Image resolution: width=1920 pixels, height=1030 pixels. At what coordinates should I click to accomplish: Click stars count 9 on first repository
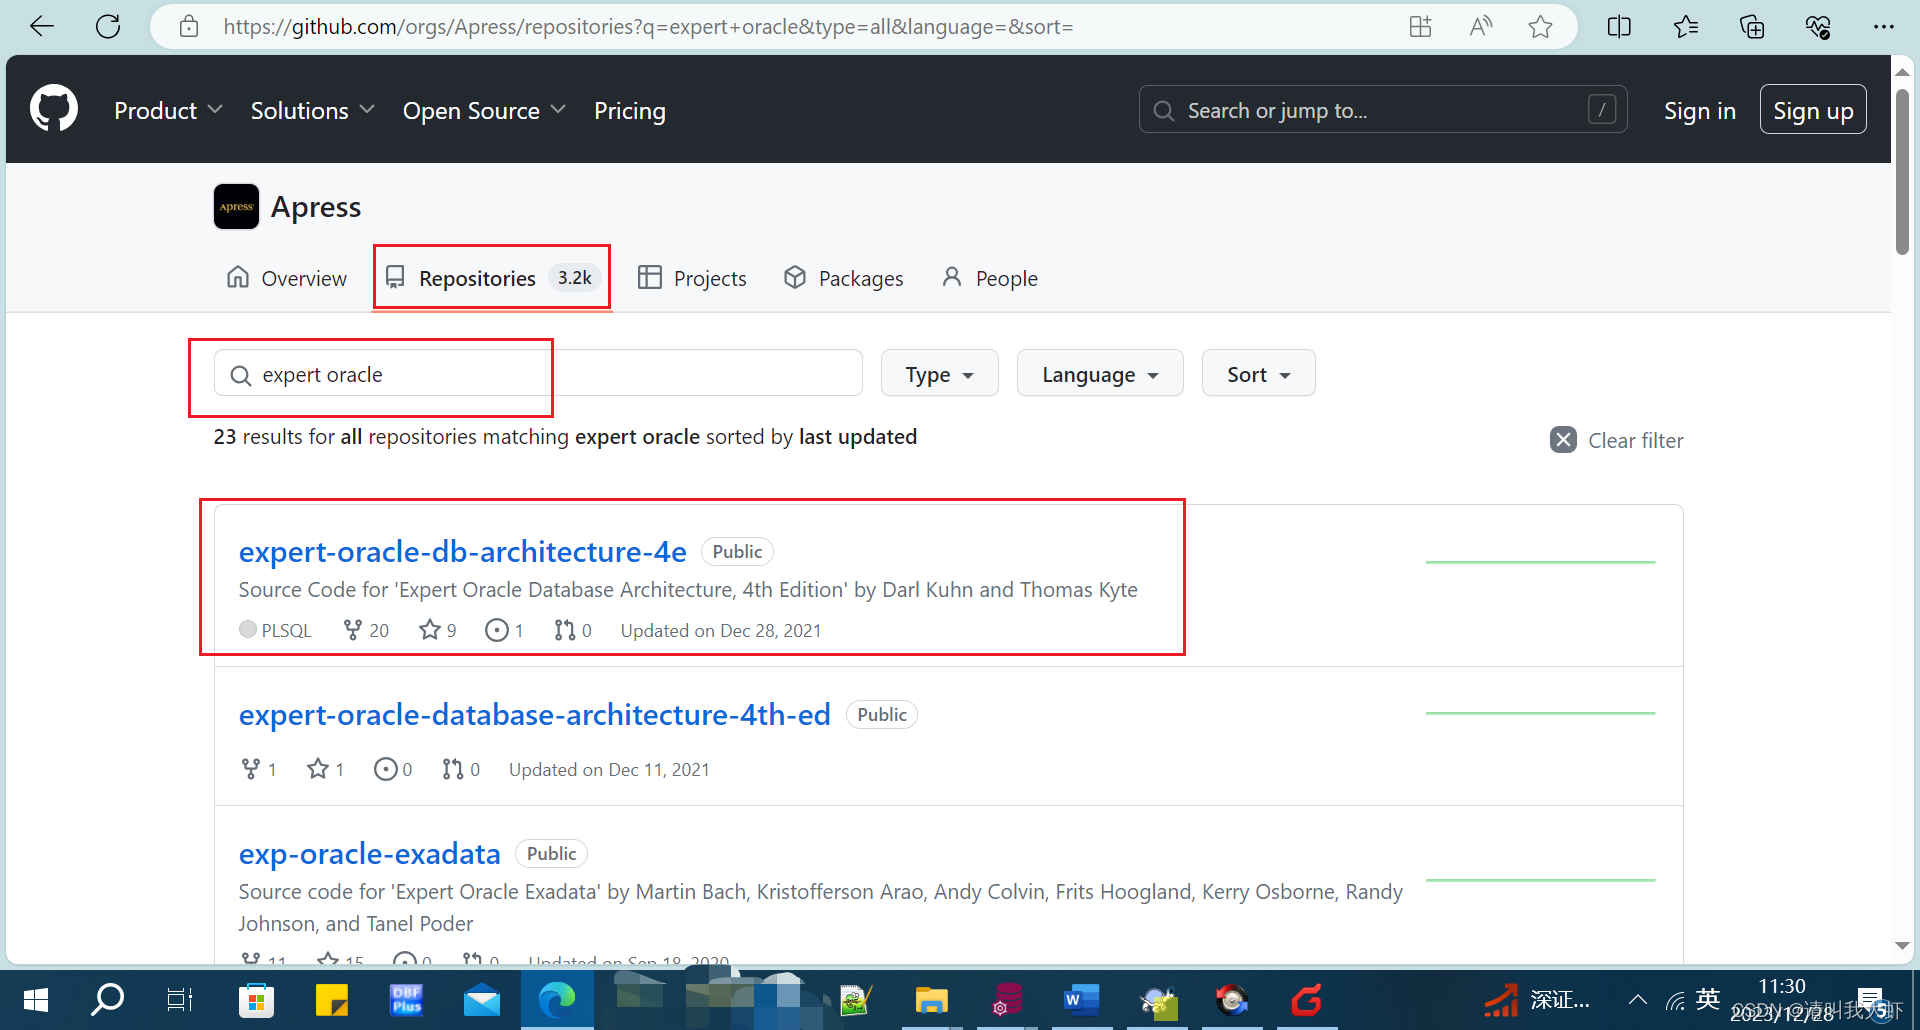[x=438, y=630]
